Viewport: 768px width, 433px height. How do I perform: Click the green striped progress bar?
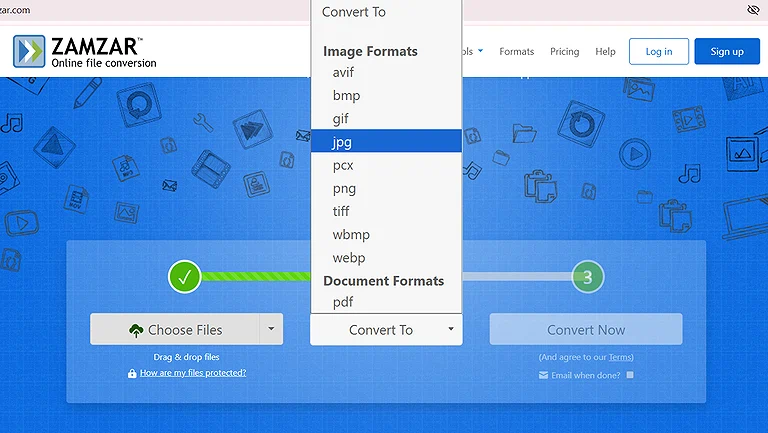256,277
